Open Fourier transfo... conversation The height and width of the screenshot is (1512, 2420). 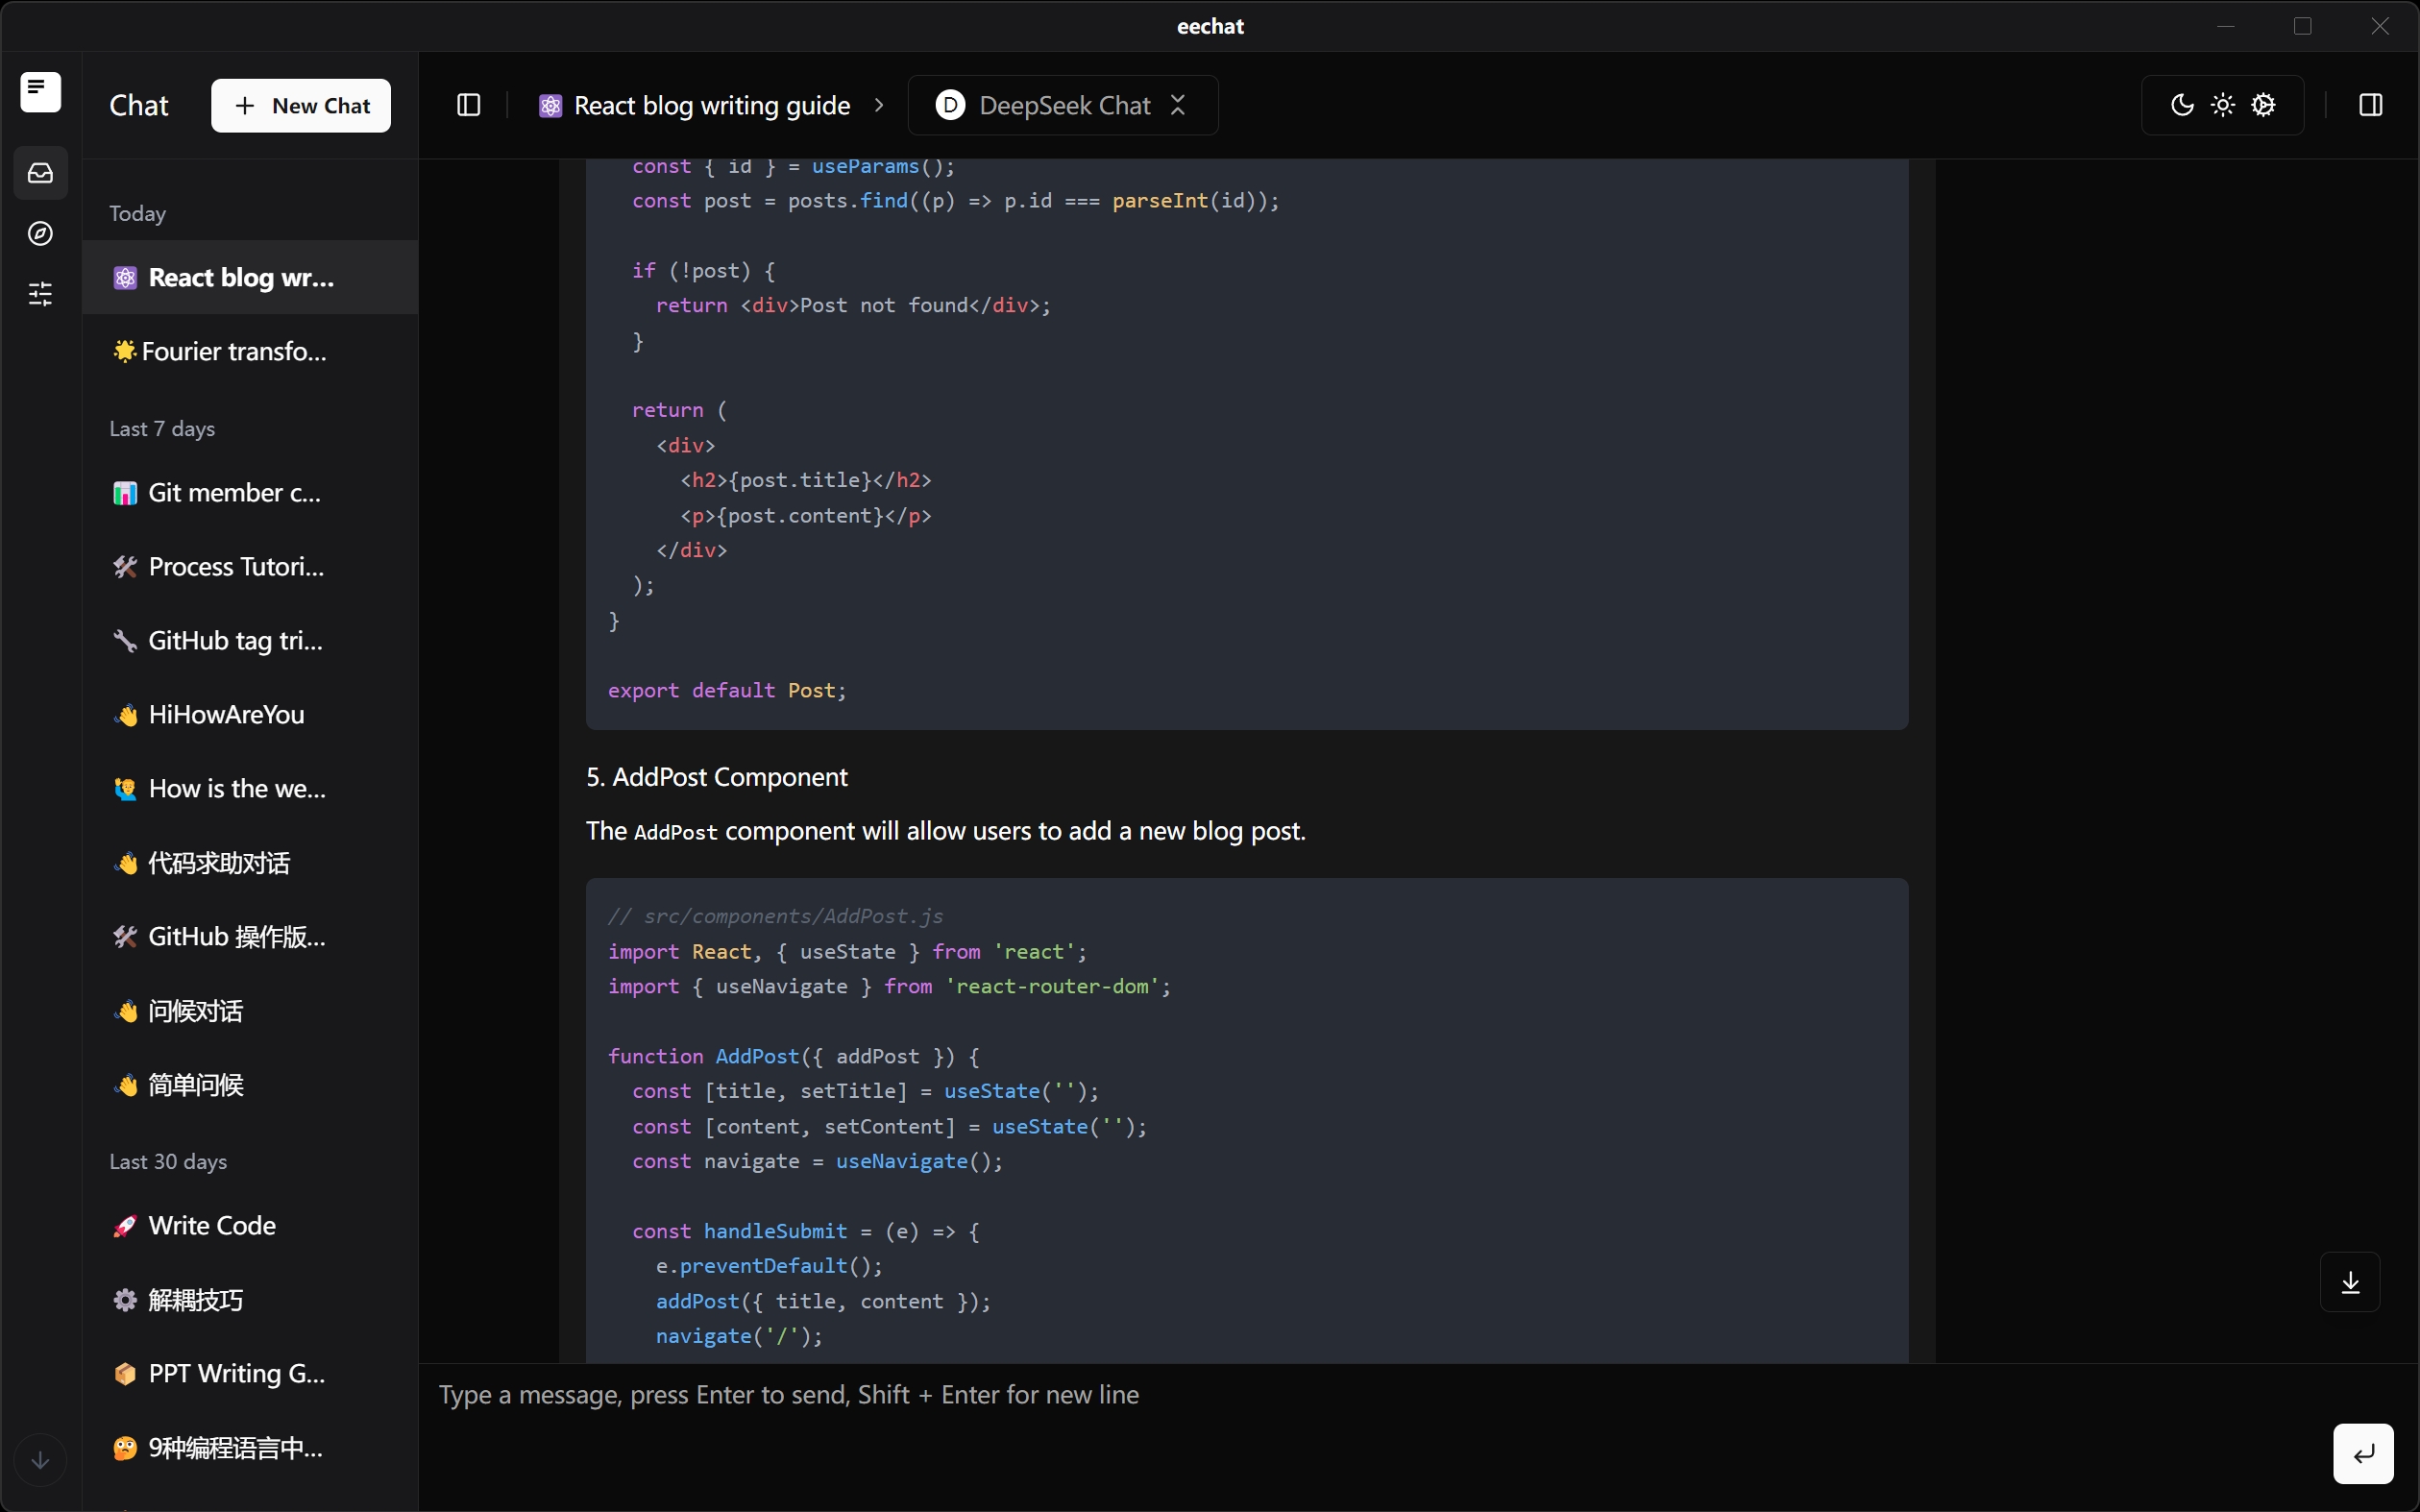pos(233,351)
